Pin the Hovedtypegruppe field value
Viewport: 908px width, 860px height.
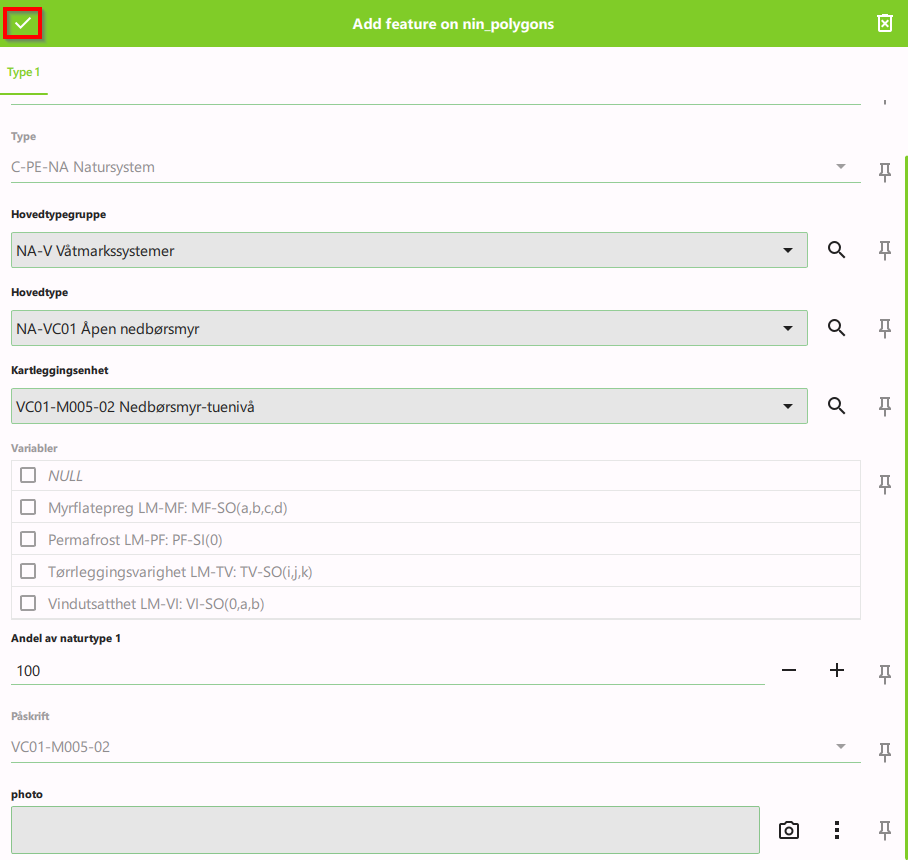point(884,250)
